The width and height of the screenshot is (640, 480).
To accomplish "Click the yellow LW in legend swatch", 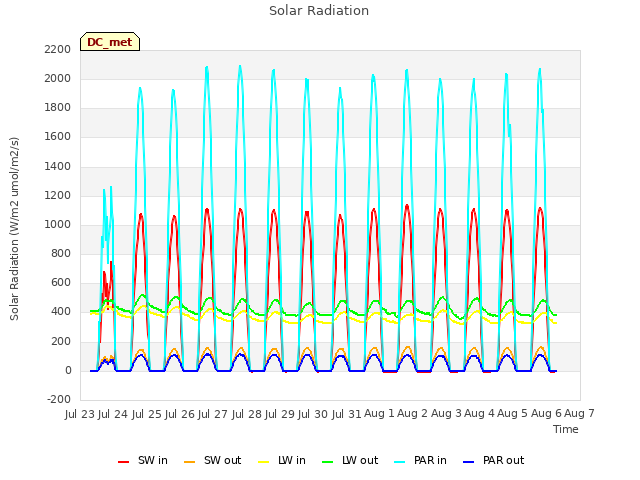I will (264, 462).
